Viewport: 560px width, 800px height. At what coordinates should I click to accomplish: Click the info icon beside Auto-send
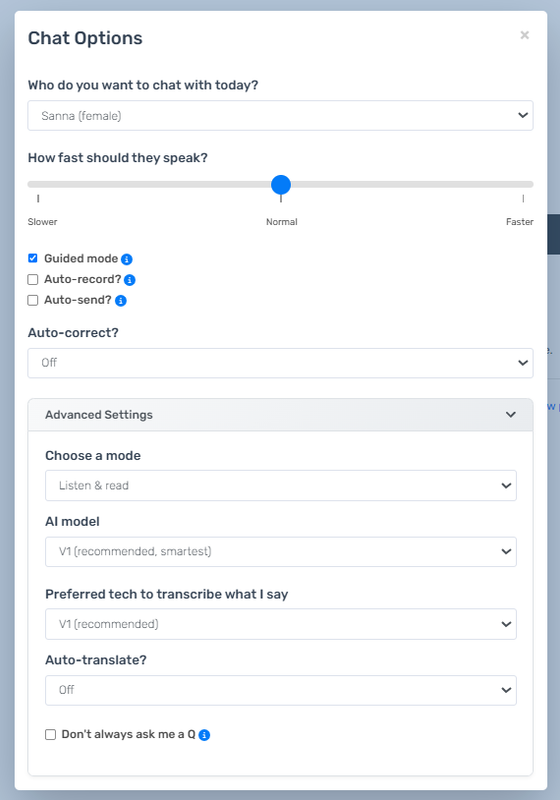click(120, 301)
